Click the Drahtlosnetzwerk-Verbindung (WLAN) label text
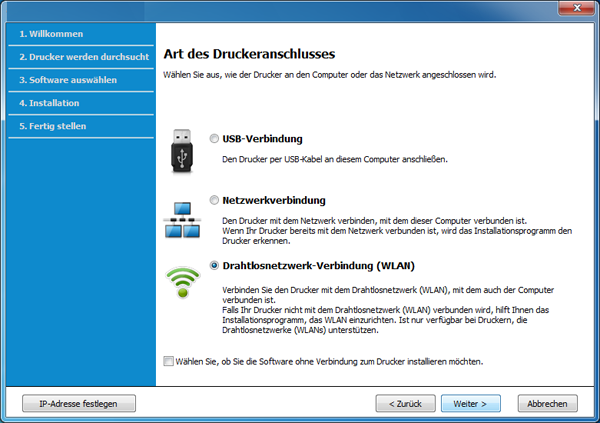This screenshot has height=423, width=600. pos(318,266)
